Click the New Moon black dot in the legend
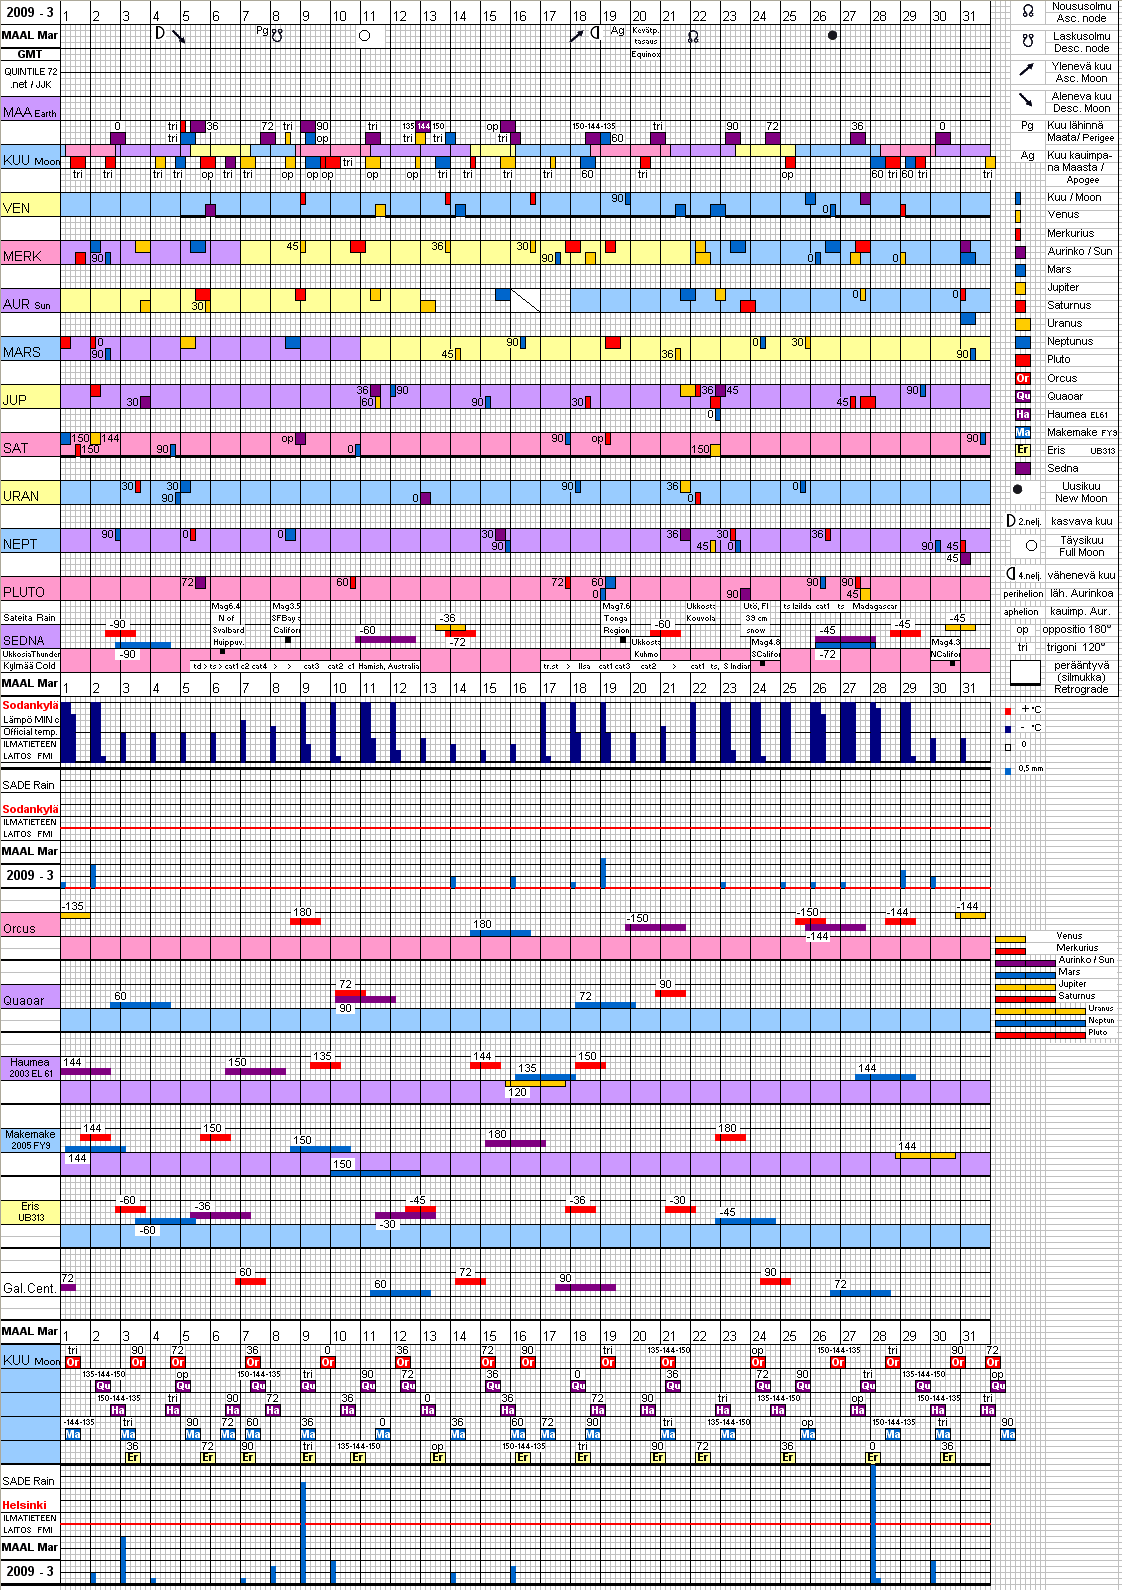Viewport: 1122px width, 1590px height. 1018,490
